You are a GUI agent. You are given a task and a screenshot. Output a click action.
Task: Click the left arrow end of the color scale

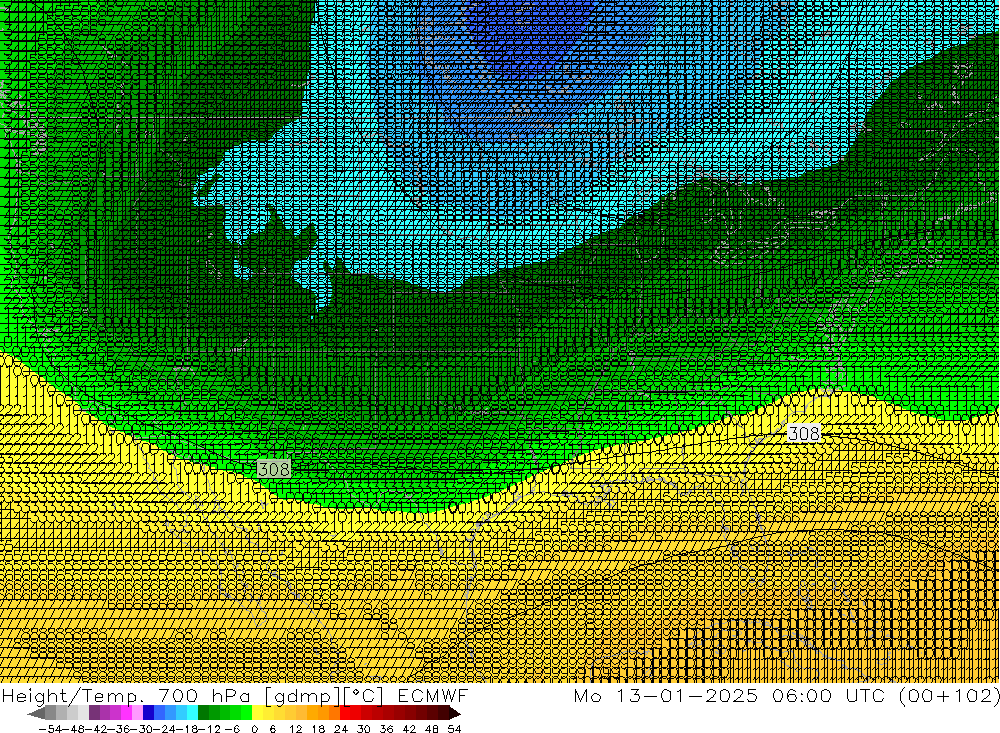pyautogui.click(x=36, y=714)
